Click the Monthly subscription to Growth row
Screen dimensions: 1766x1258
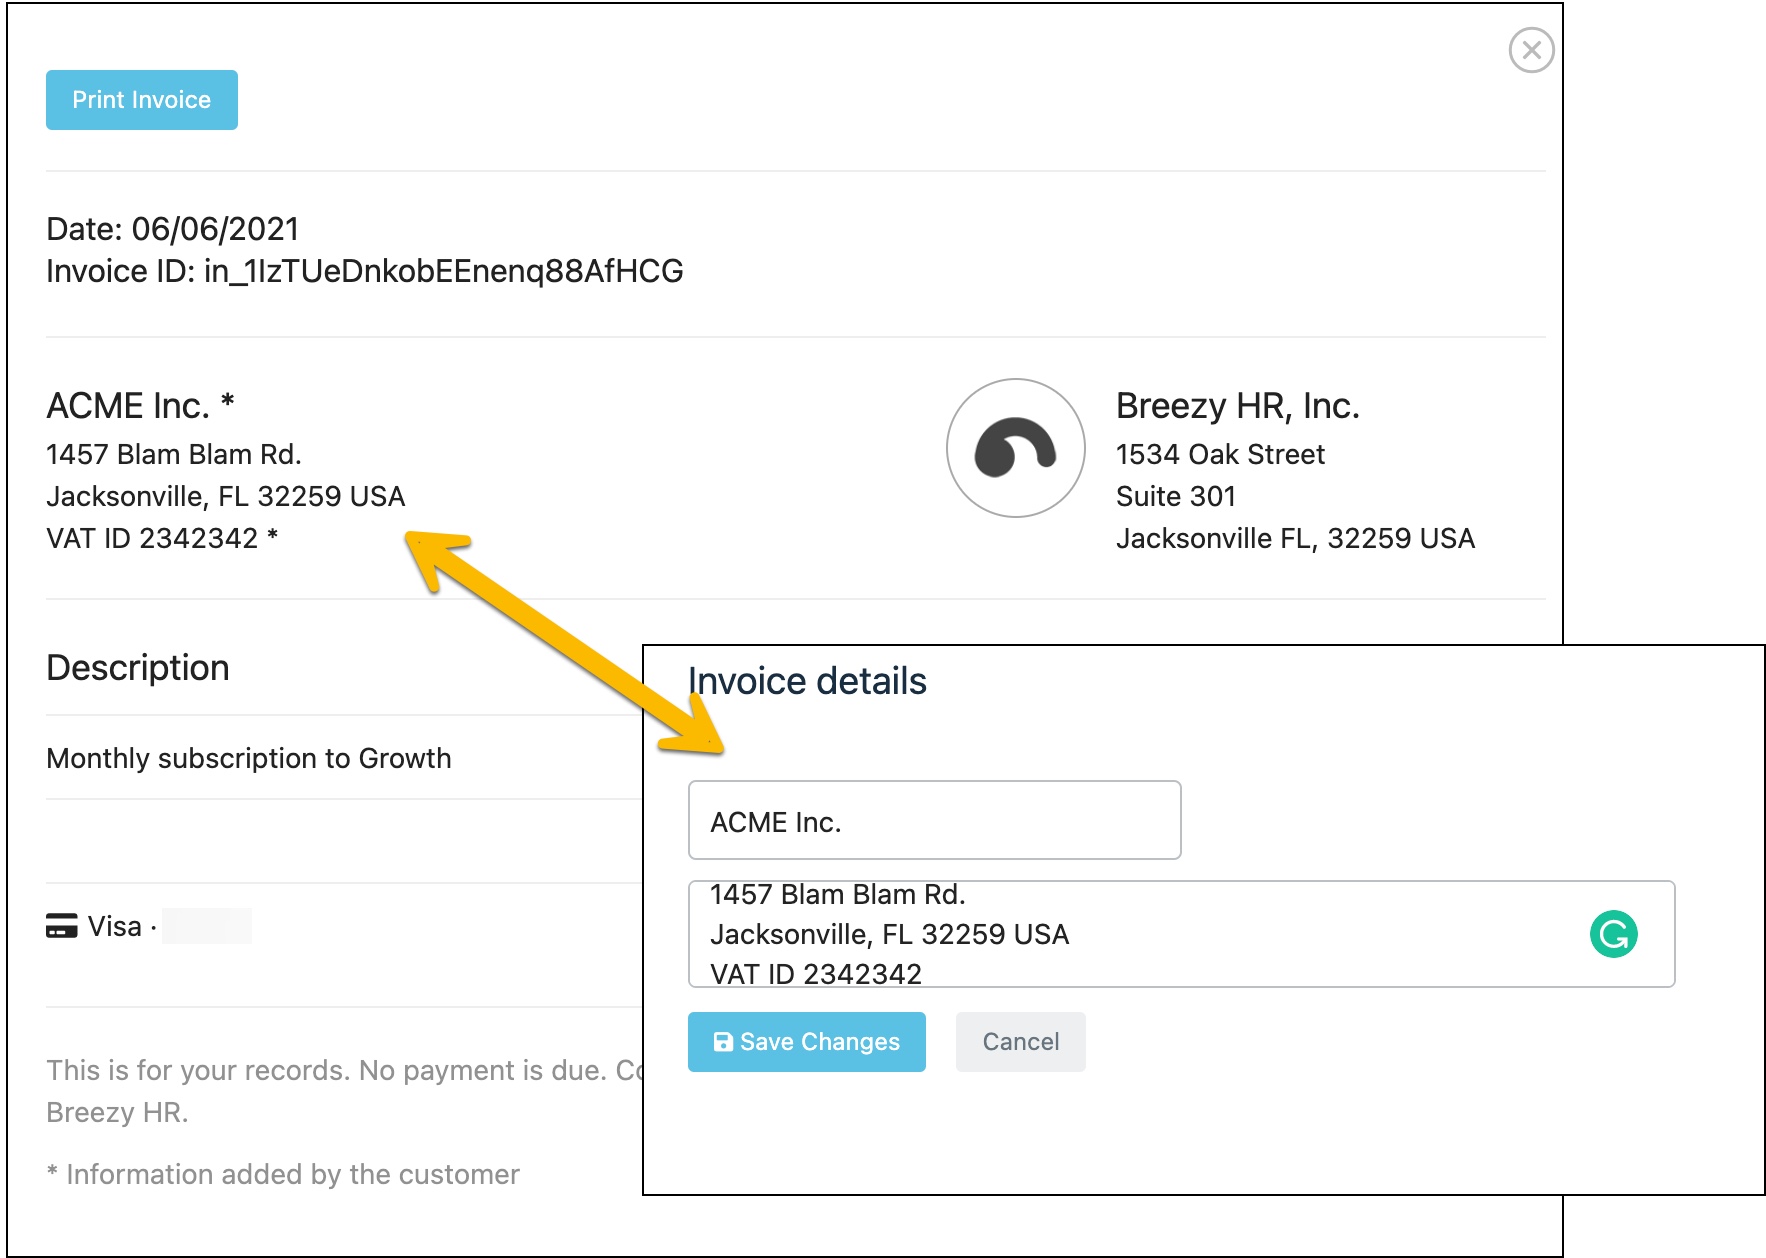pos(249,758)
